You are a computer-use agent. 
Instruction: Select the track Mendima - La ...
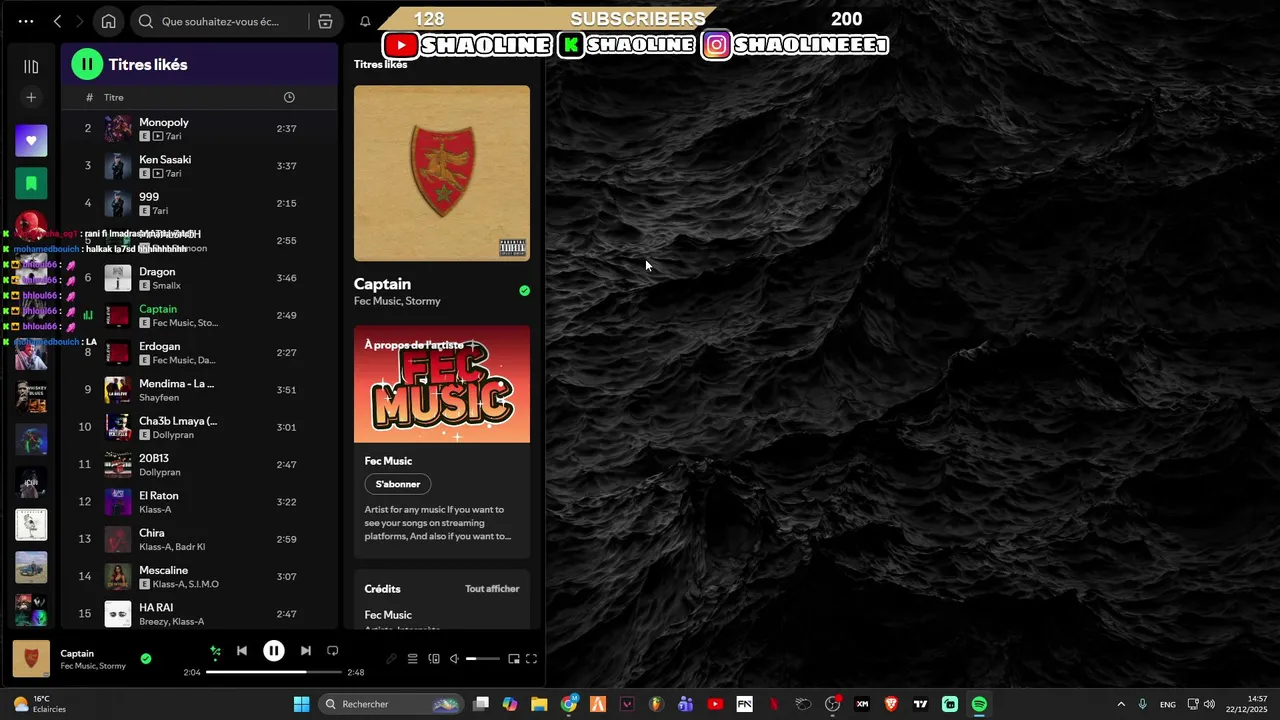pyautogui.click(x=200, y=390)
